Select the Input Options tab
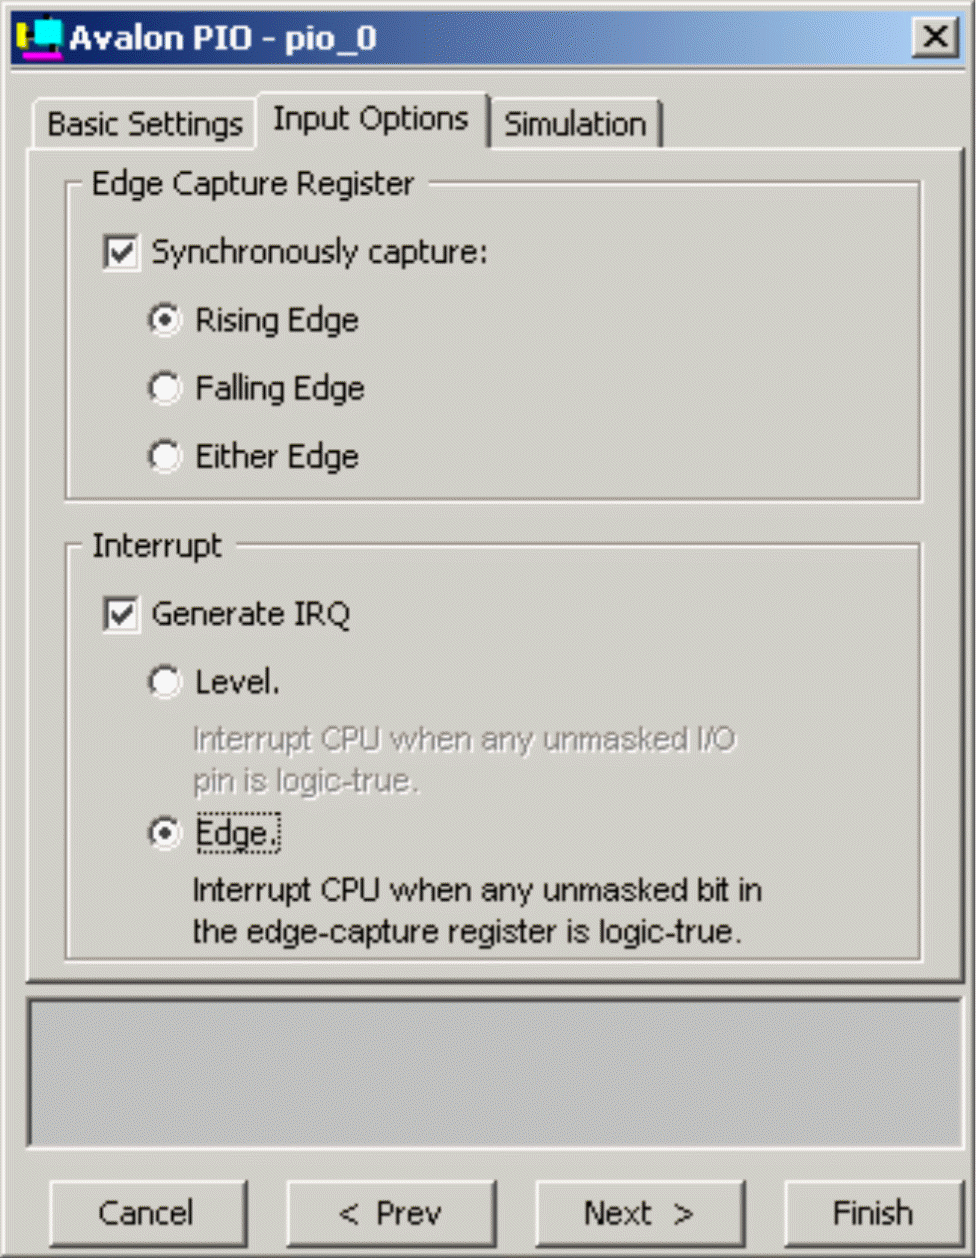977x1258 pixels. tap(371, 119)
